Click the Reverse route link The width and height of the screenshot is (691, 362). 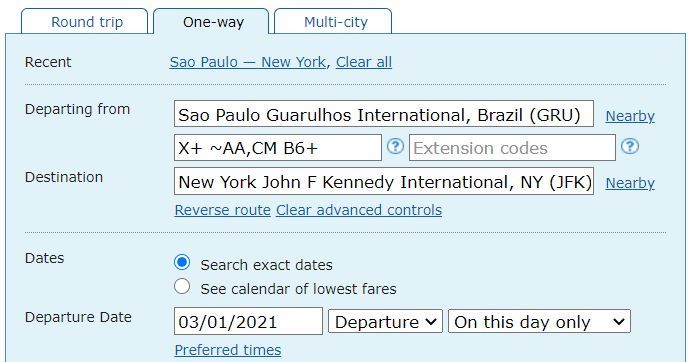(223, 210)
